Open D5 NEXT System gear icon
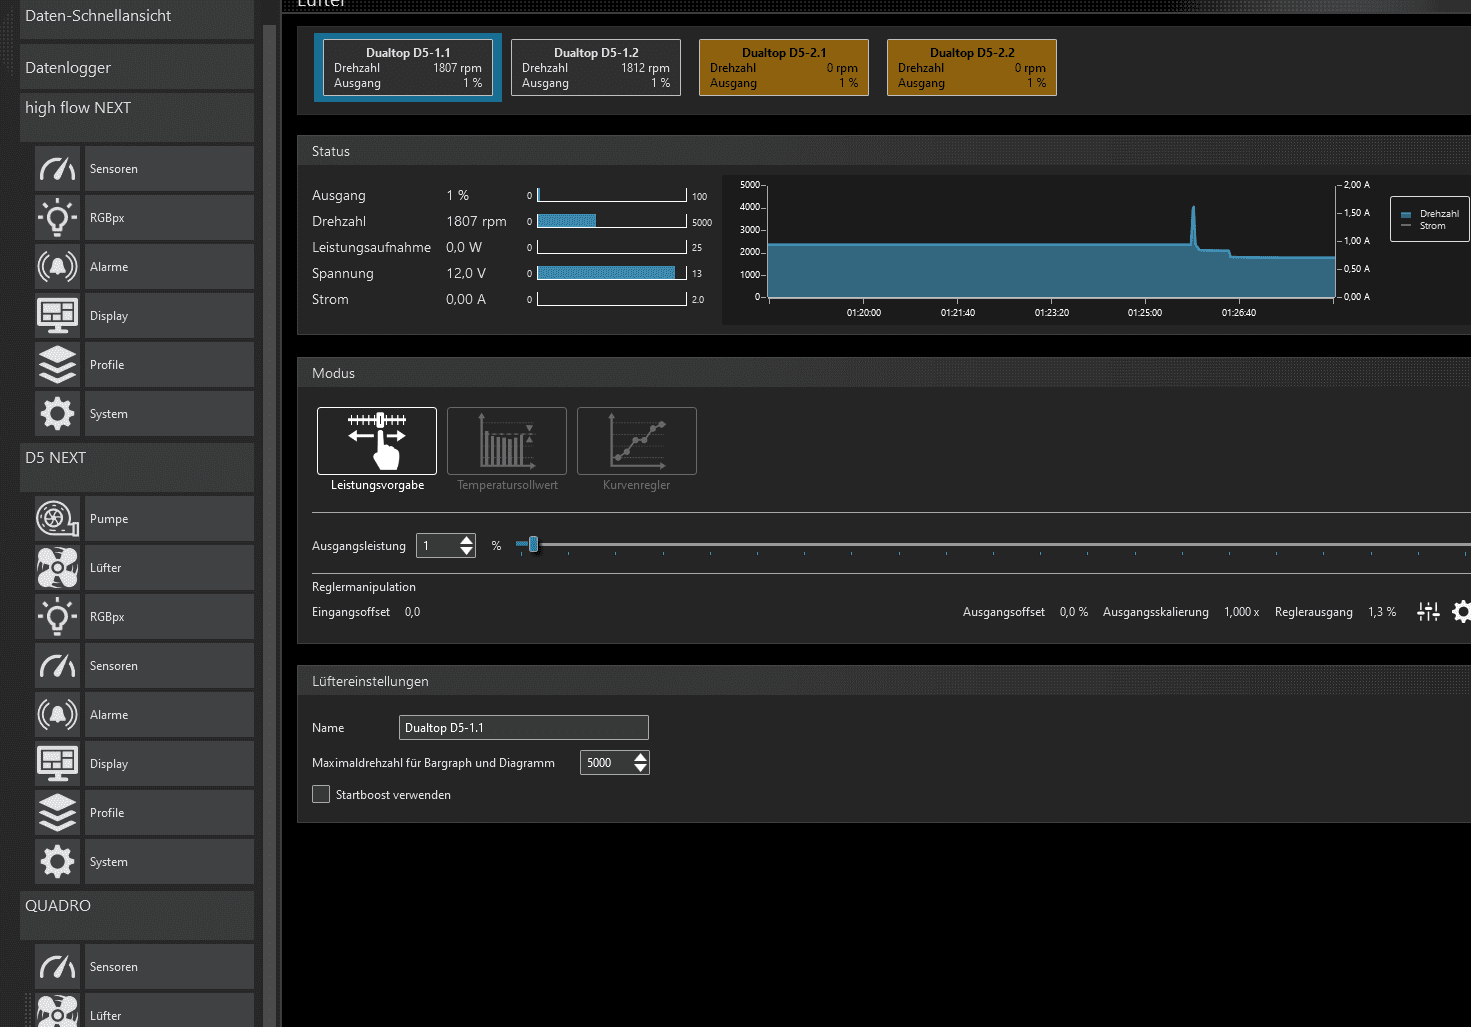Viewport: 1471px width, 1027px height. pos(57,861)
